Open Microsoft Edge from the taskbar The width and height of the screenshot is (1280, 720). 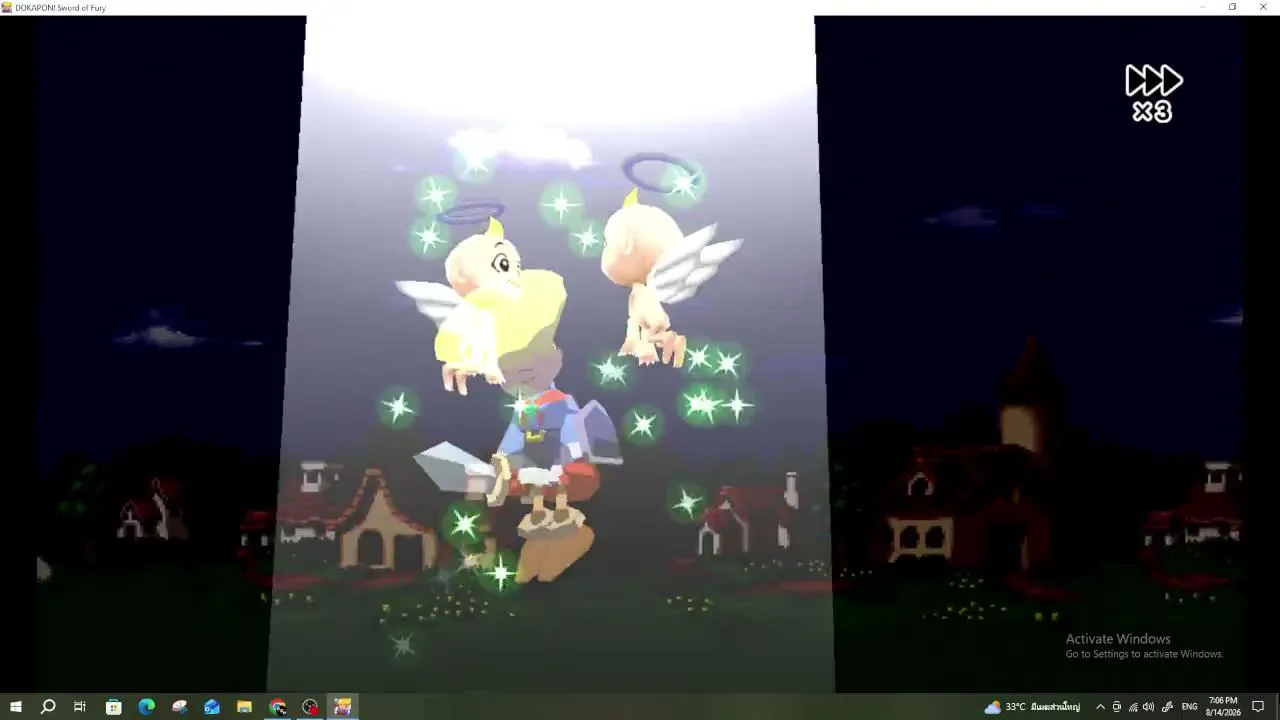coord(147,707)
